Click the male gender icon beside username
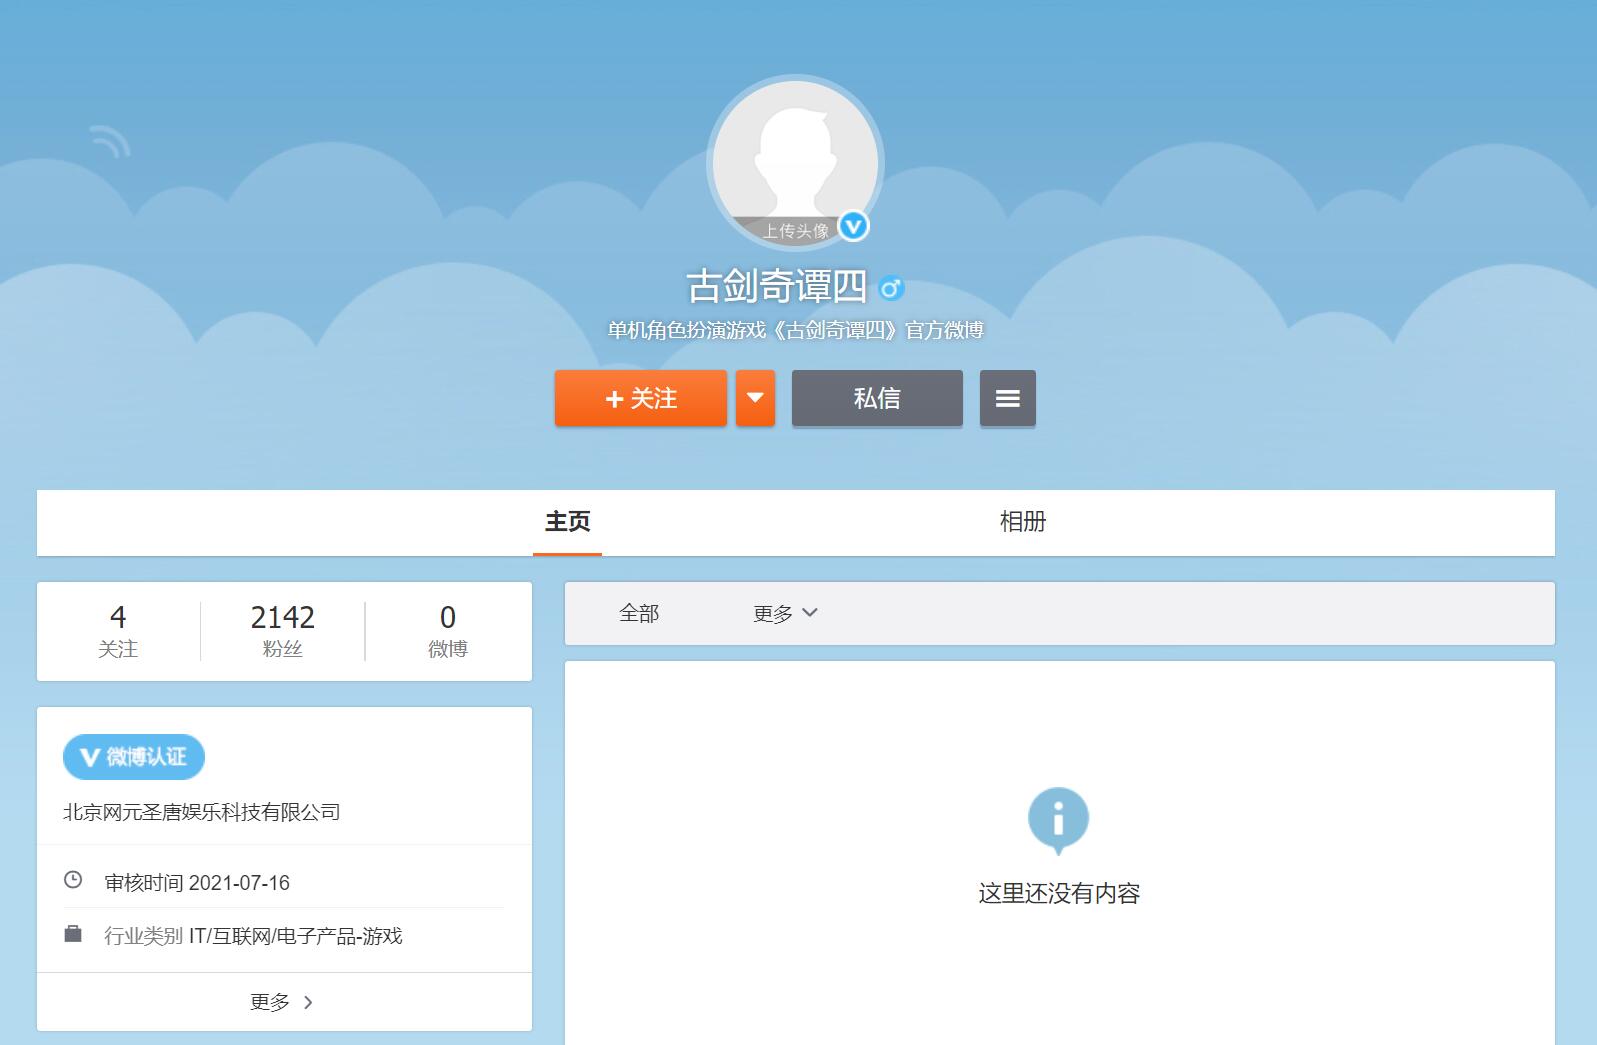1597x1045 pixels. click(x=890, y=289)
